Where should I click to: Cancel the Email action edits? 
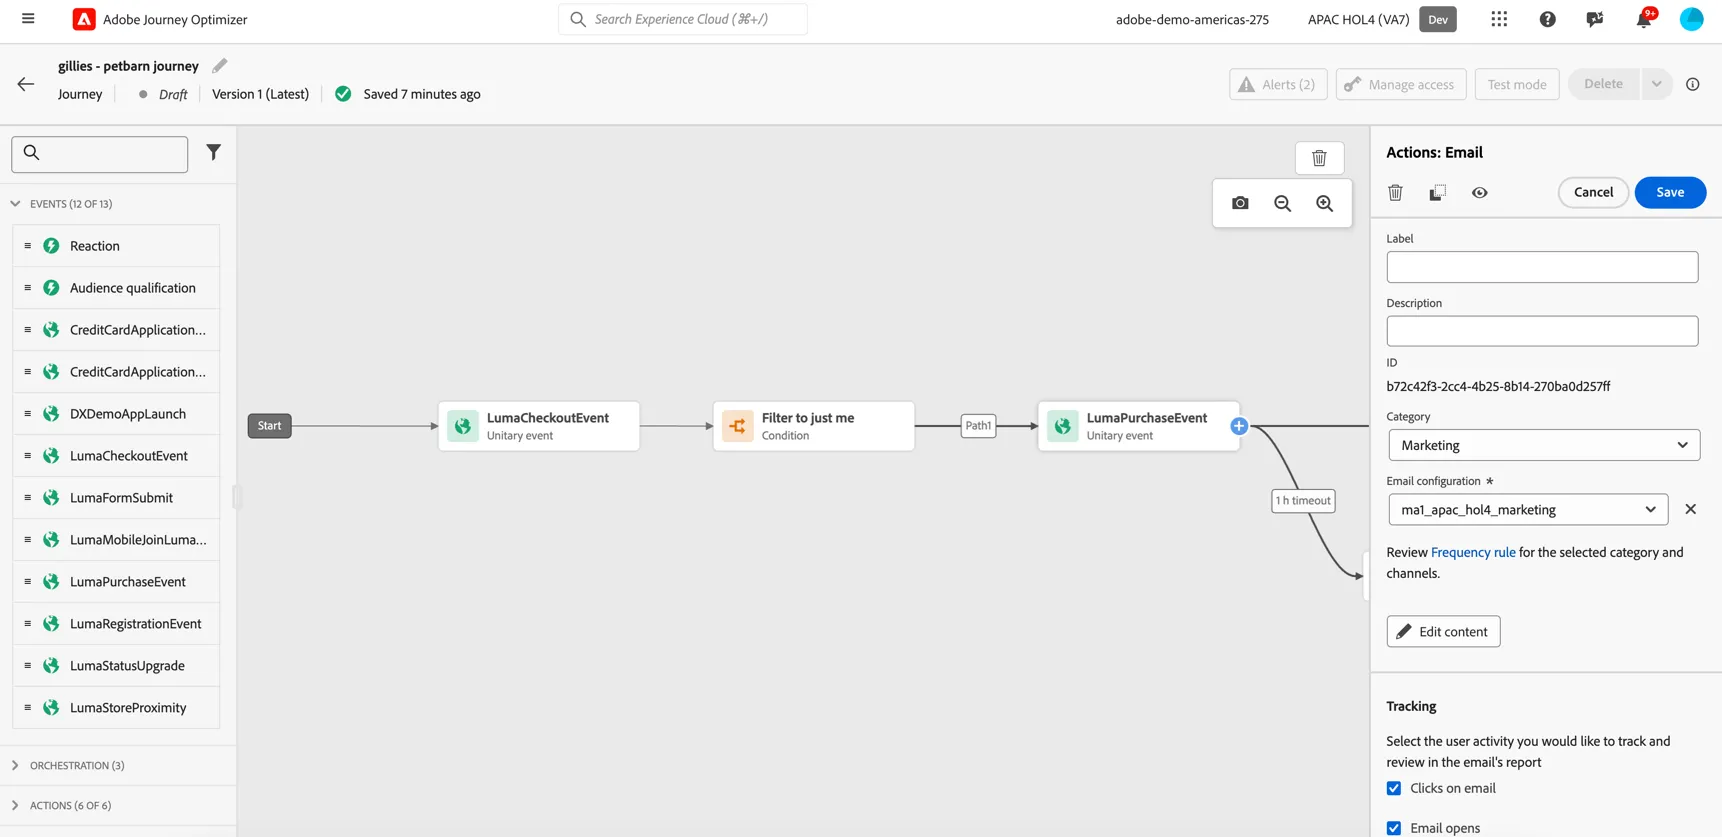pos(1593,192)
